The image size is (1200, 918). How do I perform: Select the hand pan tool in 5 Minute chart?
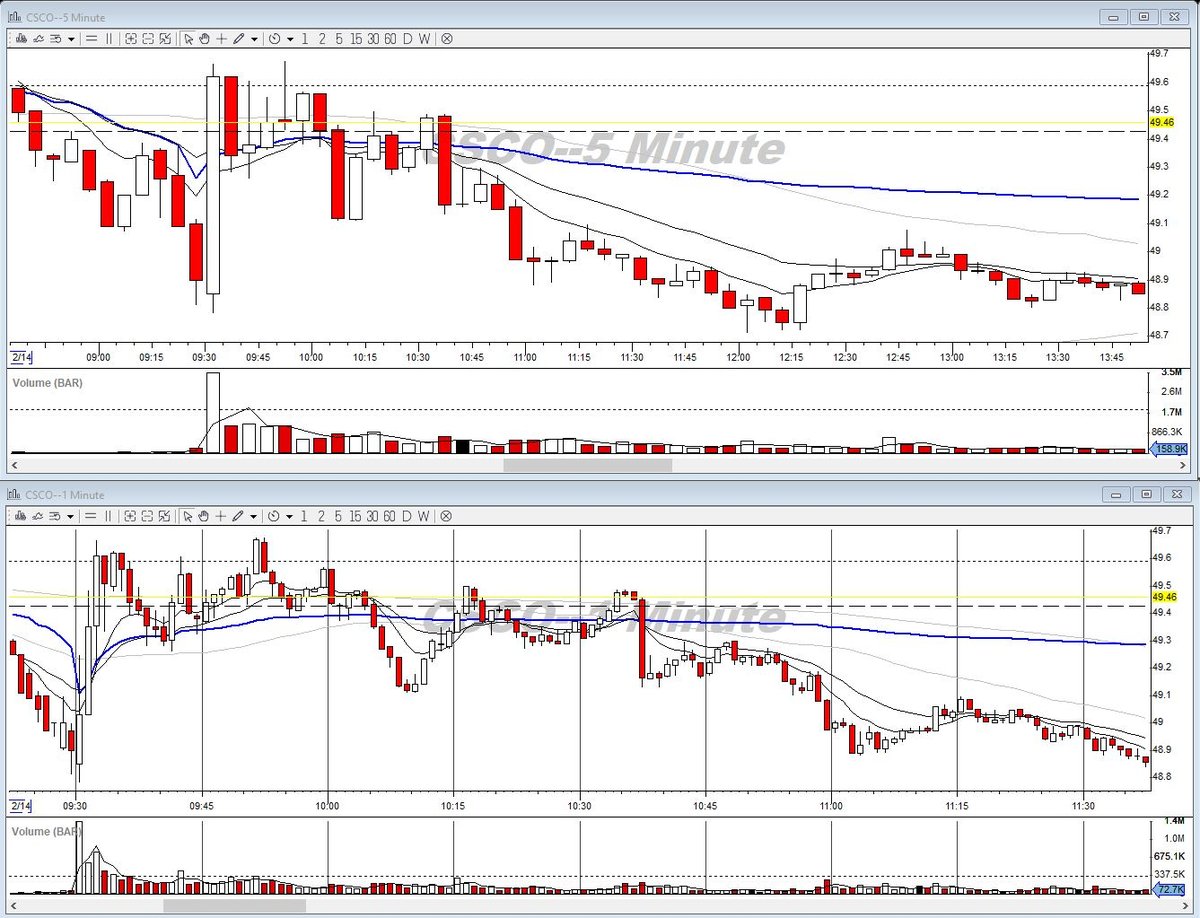tap(204, 39)
